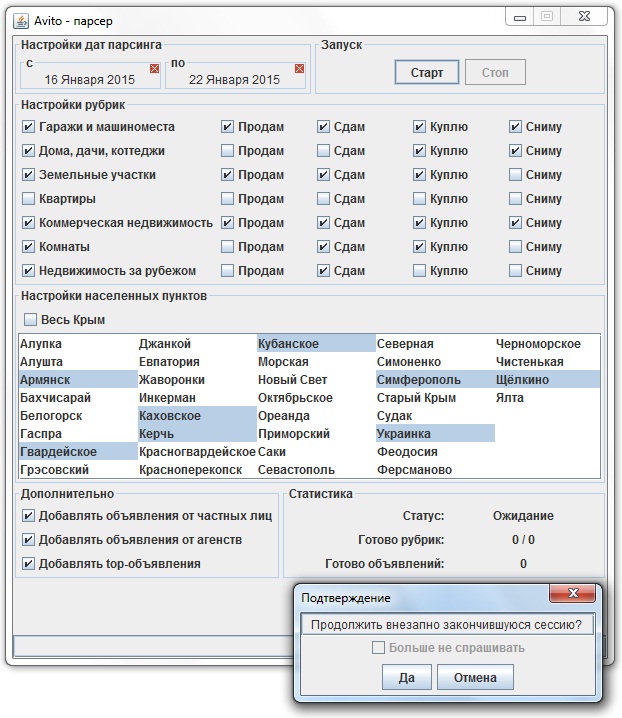Enable the Квартиры category checkbox
Screen dimensions: 622x718
pos(28,199)
